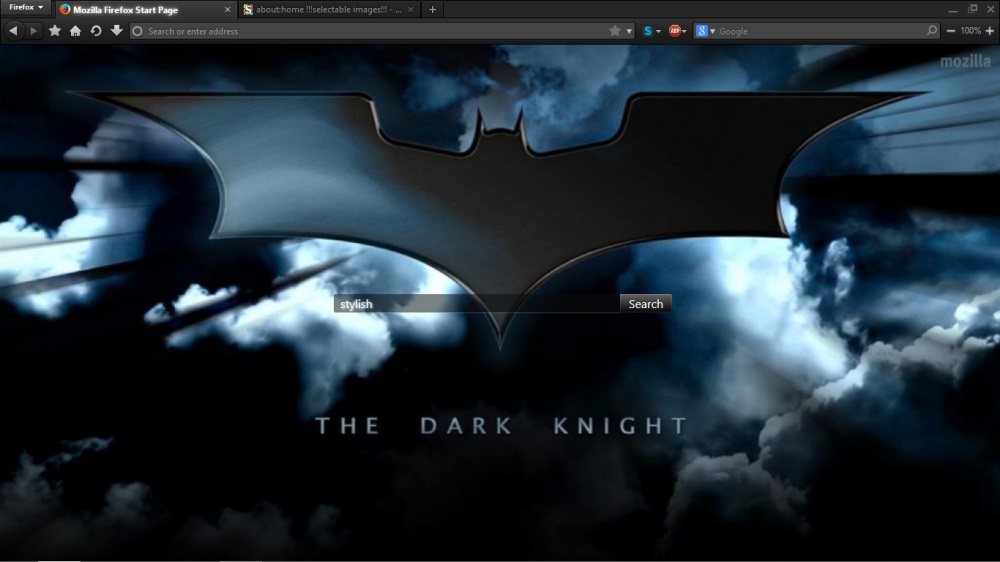Click the site identity icon in address bar
1000x562 pixels.
tap(137, 31)
